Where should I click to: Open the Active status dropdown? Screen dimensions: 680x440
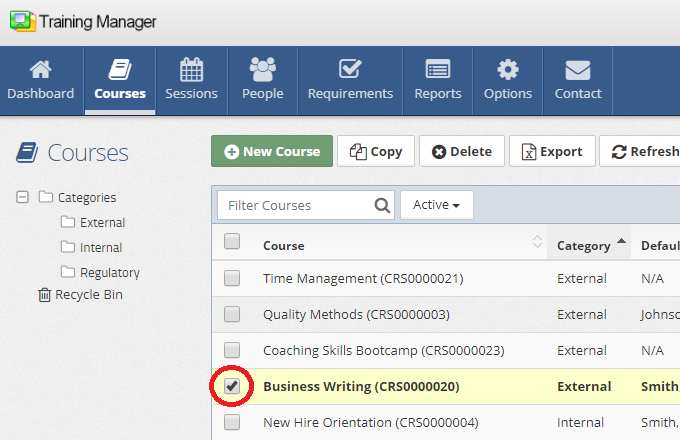click(437, 205)
